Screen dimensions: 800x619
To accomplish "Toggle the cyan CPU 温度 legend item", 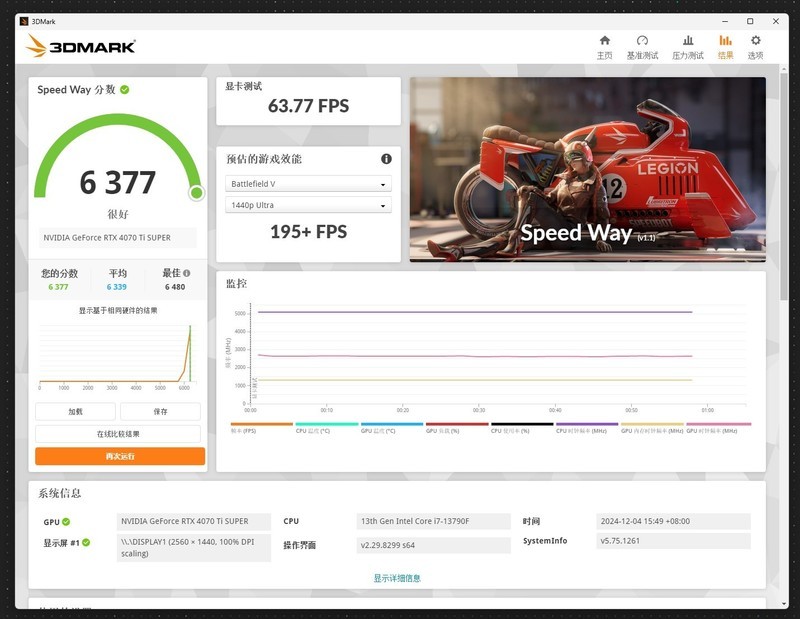I will [x=327, y=428].
